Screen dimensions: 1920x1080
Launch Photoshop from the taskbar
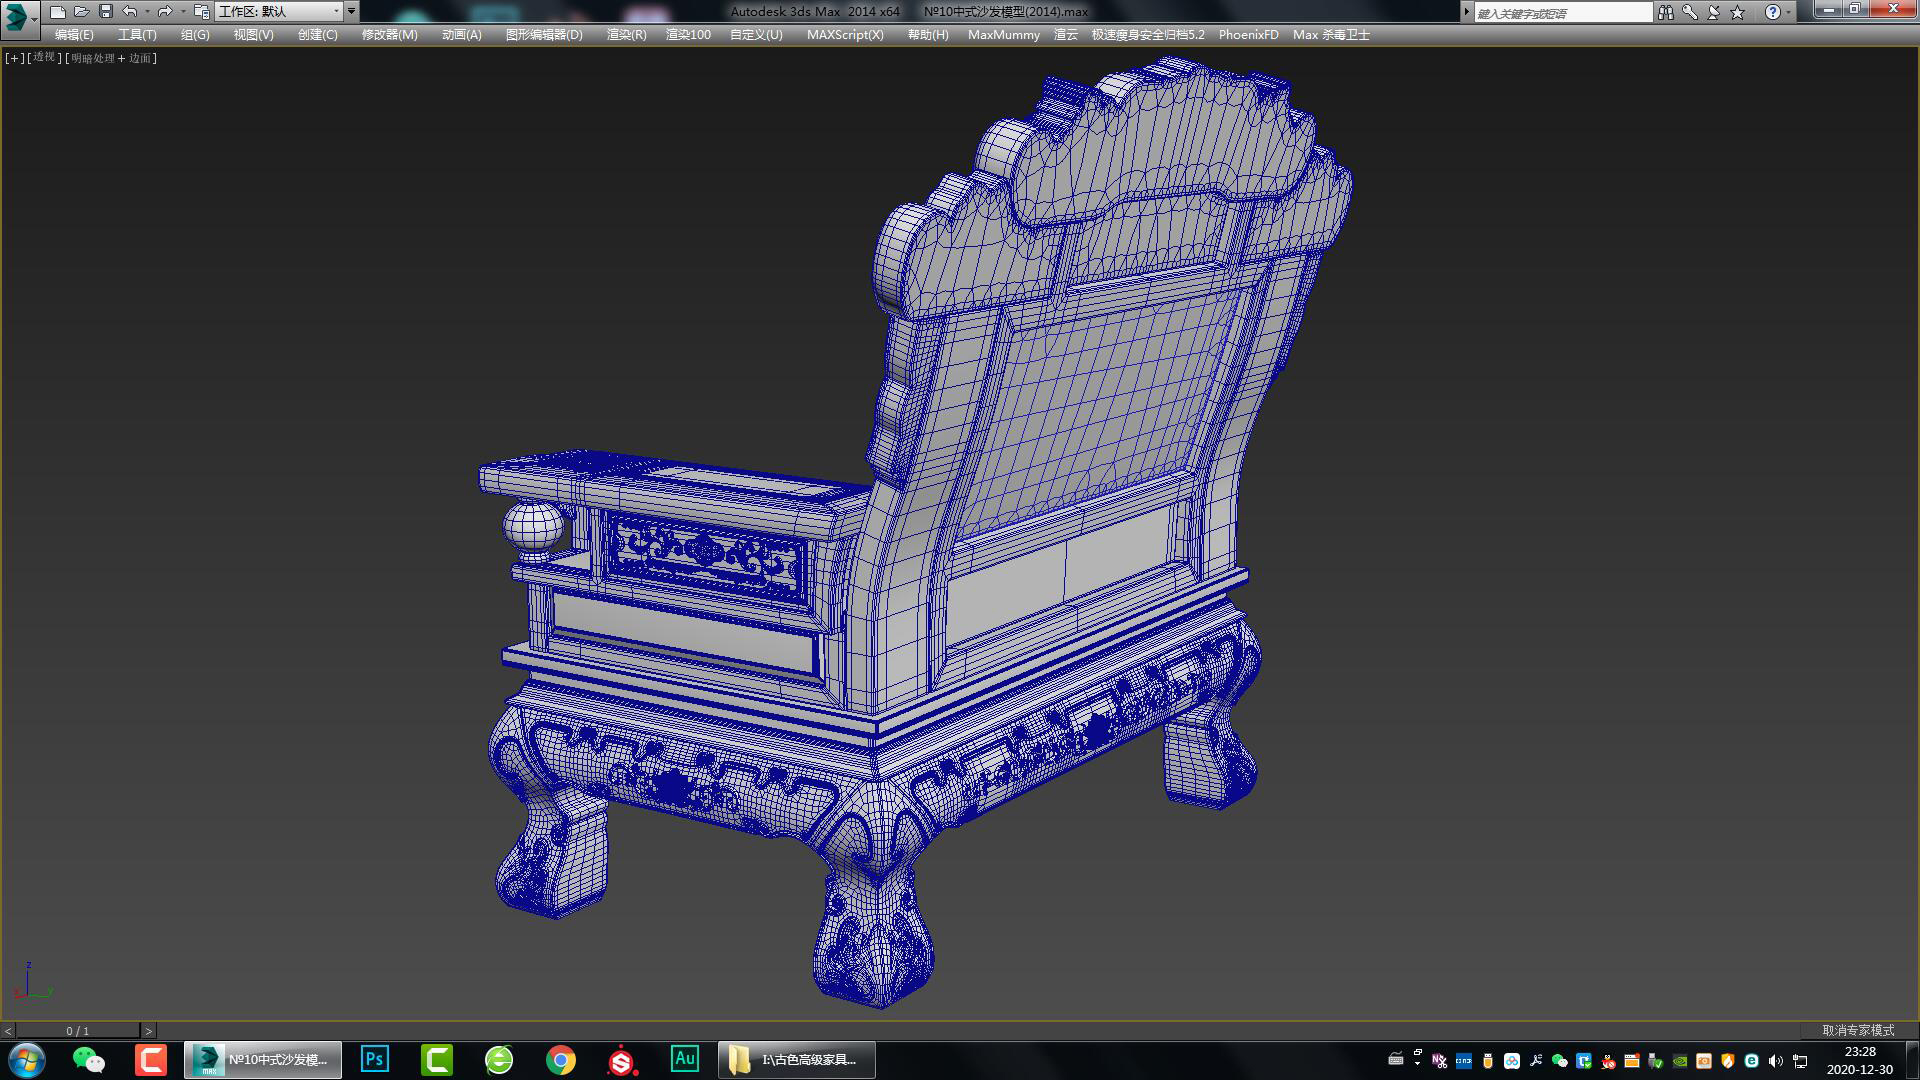point(374,1059)
